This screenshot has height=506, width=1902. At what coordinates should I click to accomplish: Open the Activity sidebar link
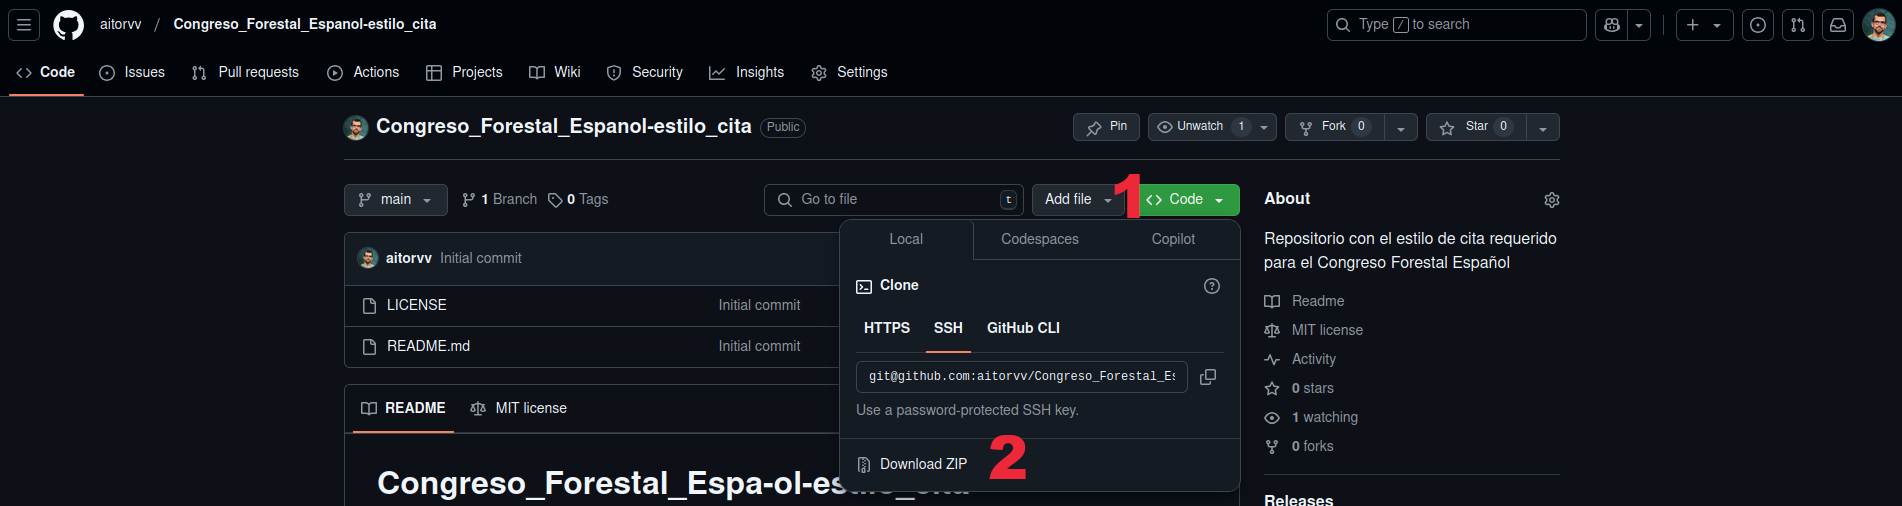coord(1301,359)
